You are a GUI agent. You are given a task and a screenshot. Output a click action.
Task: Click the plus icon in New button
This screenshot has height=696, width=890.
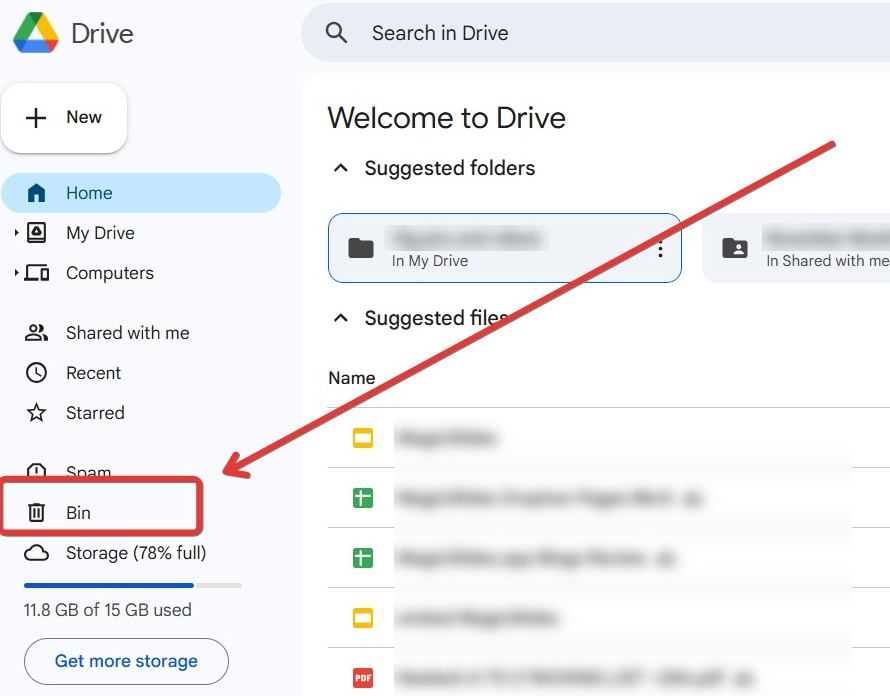point(36,118)
